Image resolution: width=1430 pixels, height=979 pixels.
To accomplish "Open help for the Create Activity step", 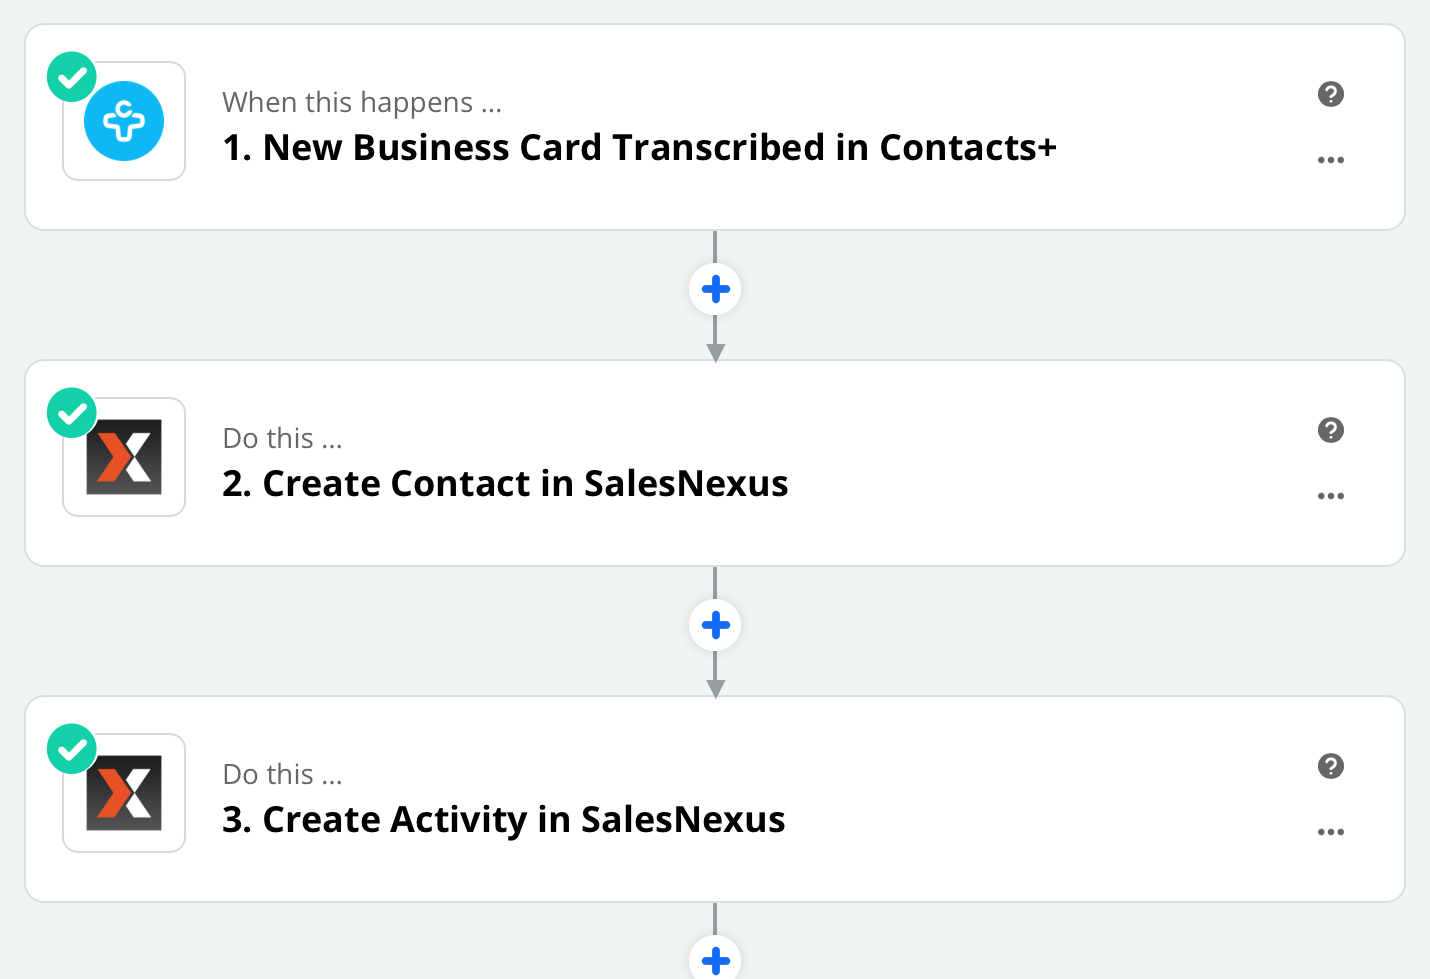I will tap(1331, 766).
